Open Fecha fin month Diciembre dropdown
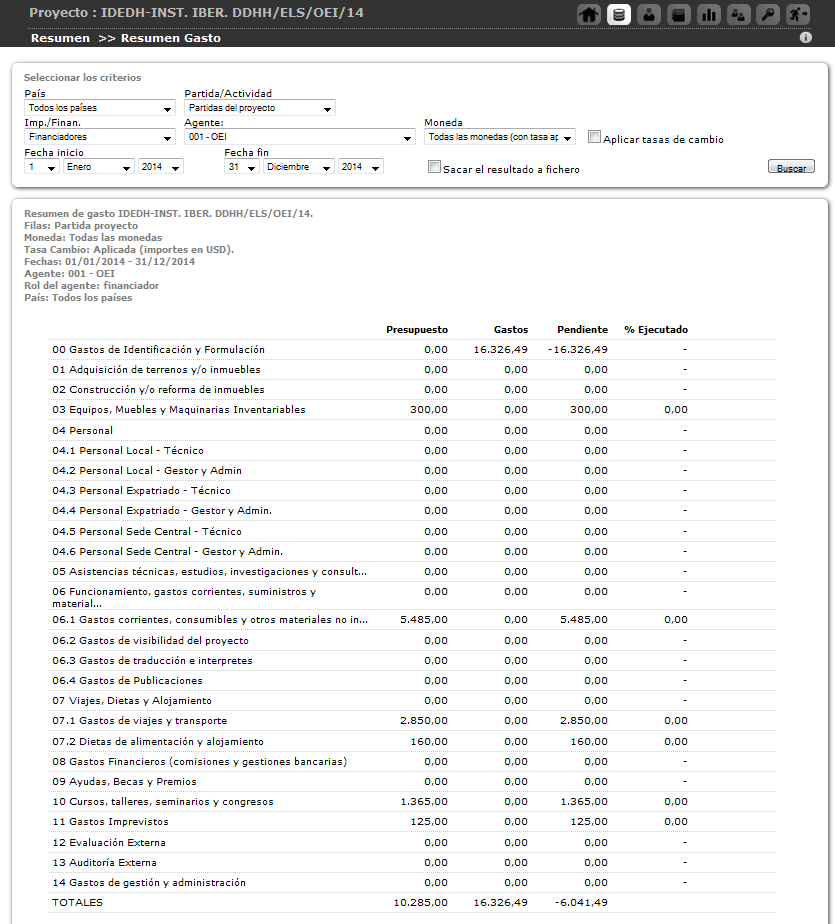 tap(299, 167)
